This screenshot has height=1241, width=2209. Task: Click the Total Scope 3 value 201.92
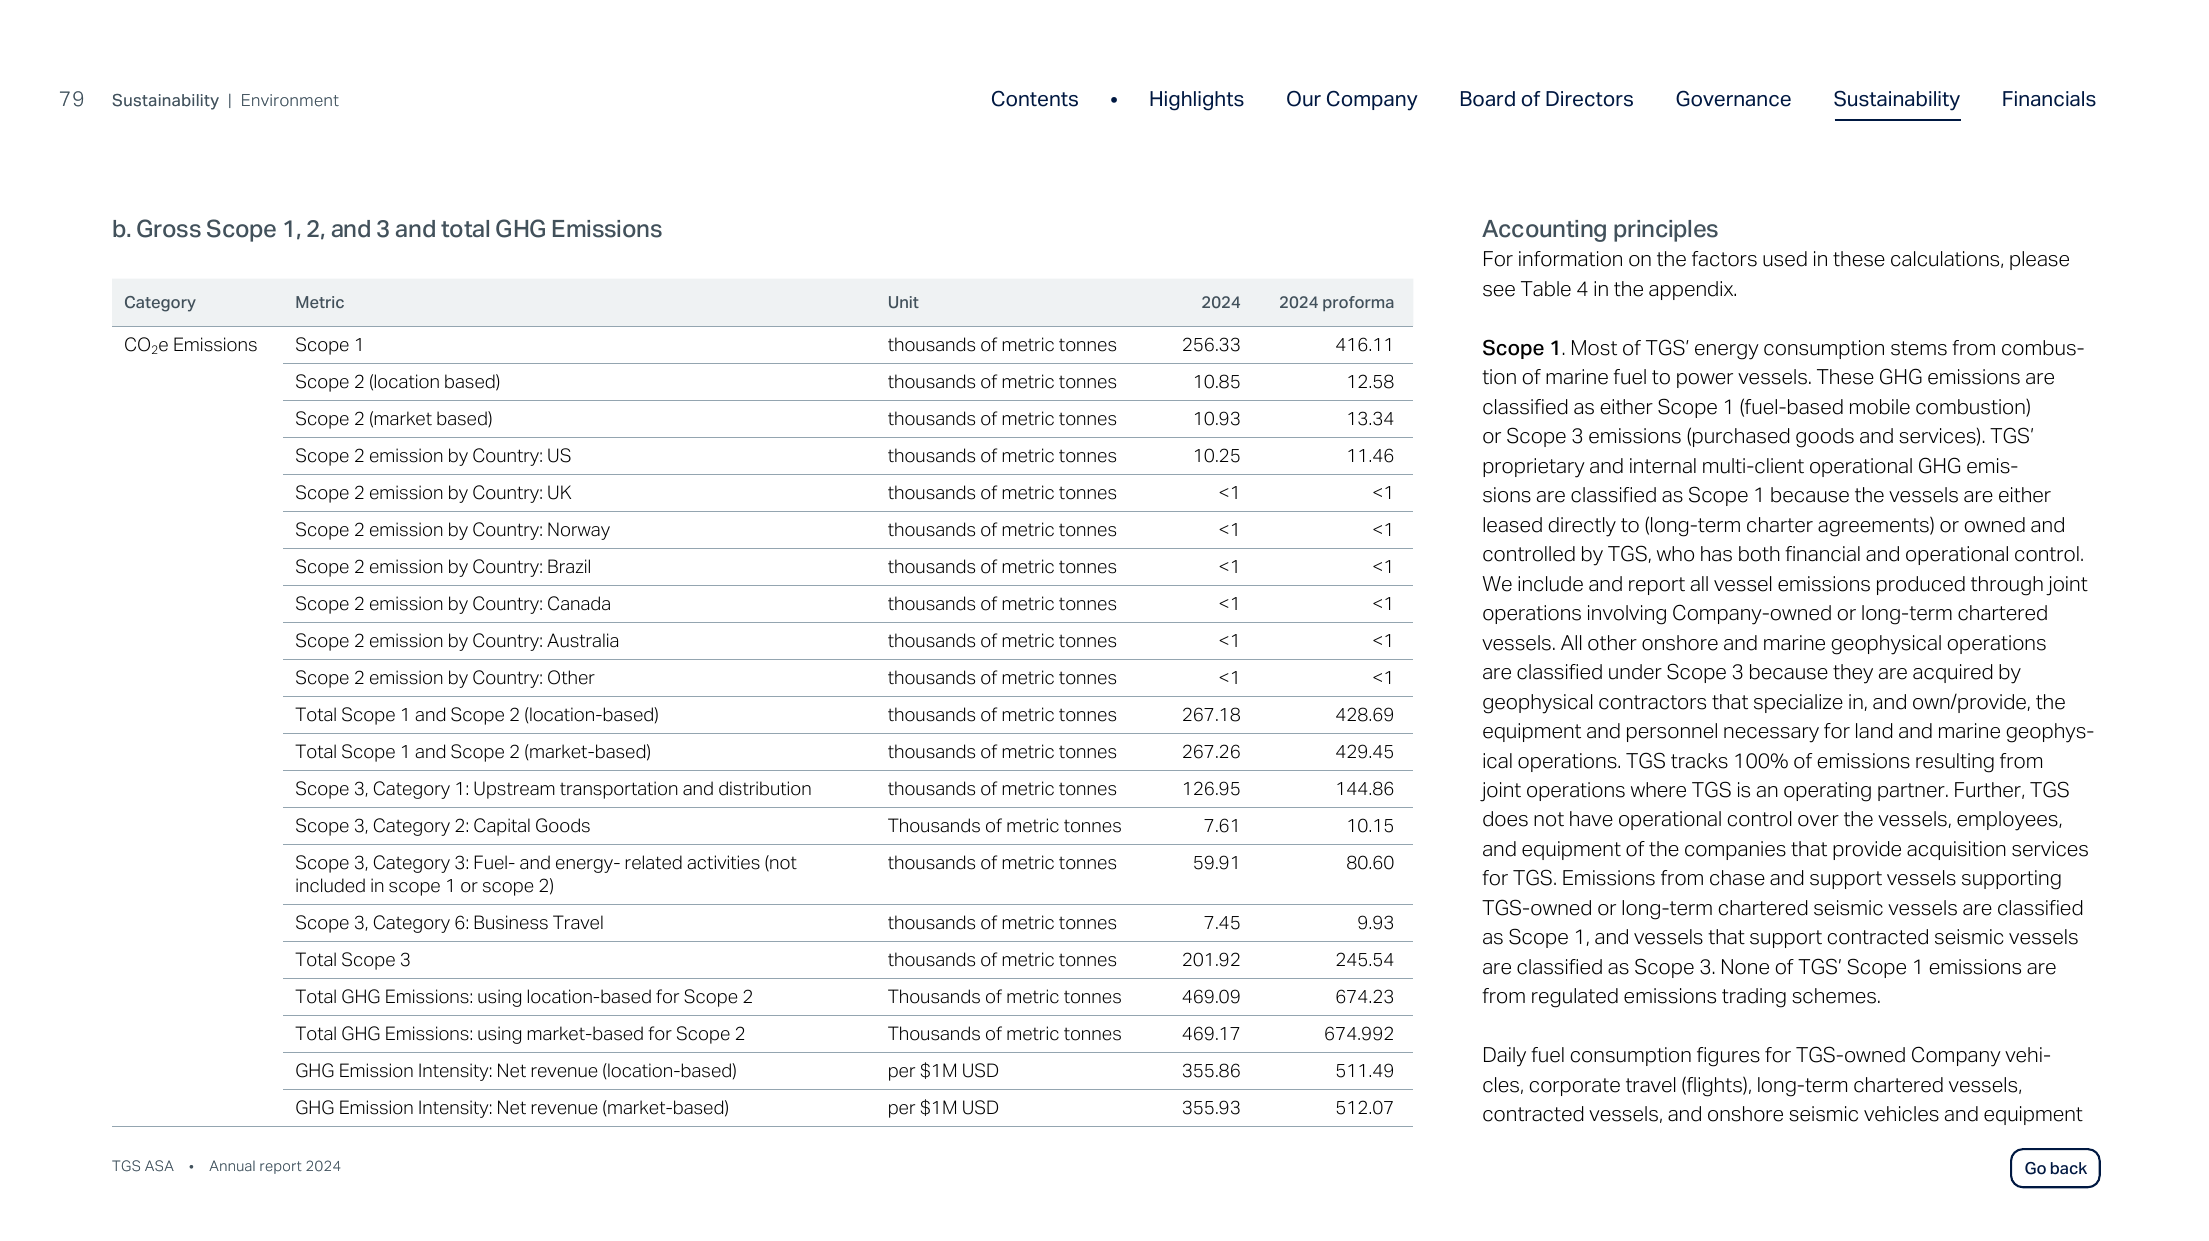(x=1211, y=960)
